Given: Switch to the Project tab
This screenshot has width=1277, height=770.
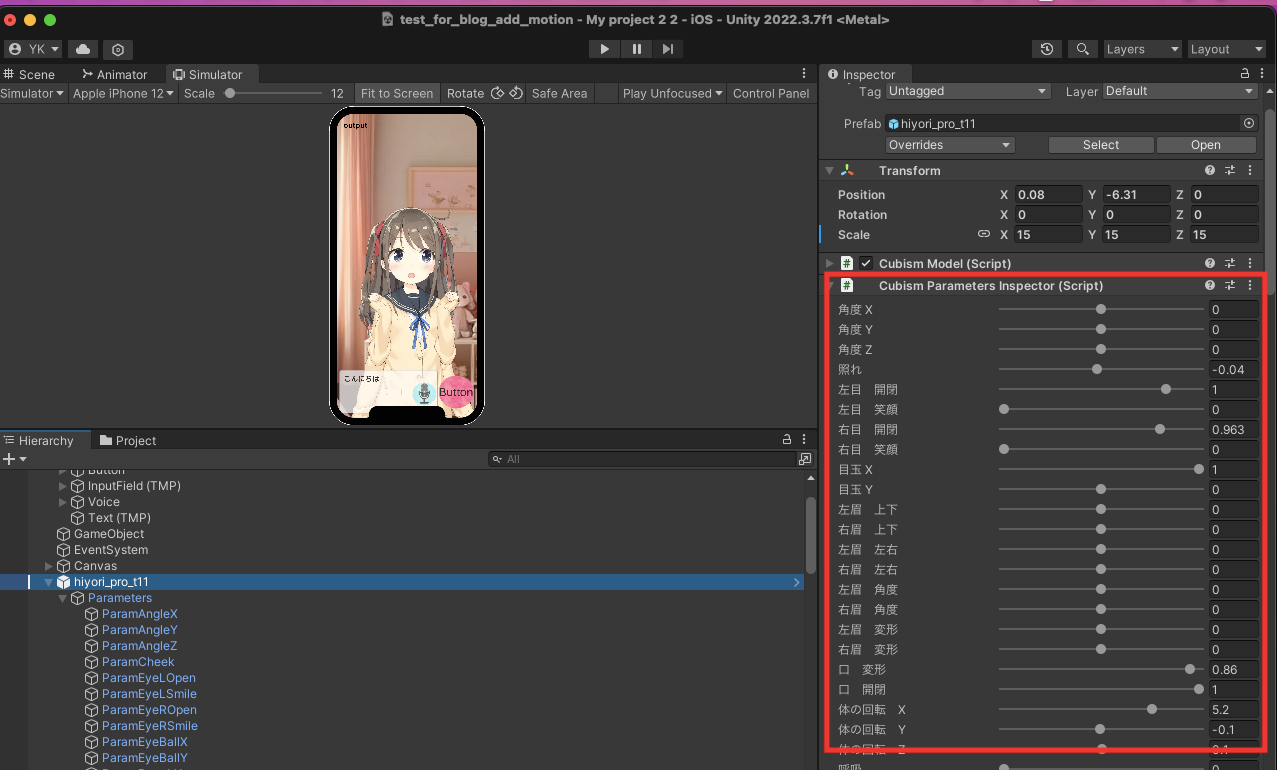Looking at the screenshot, I should tap(127, 440).
